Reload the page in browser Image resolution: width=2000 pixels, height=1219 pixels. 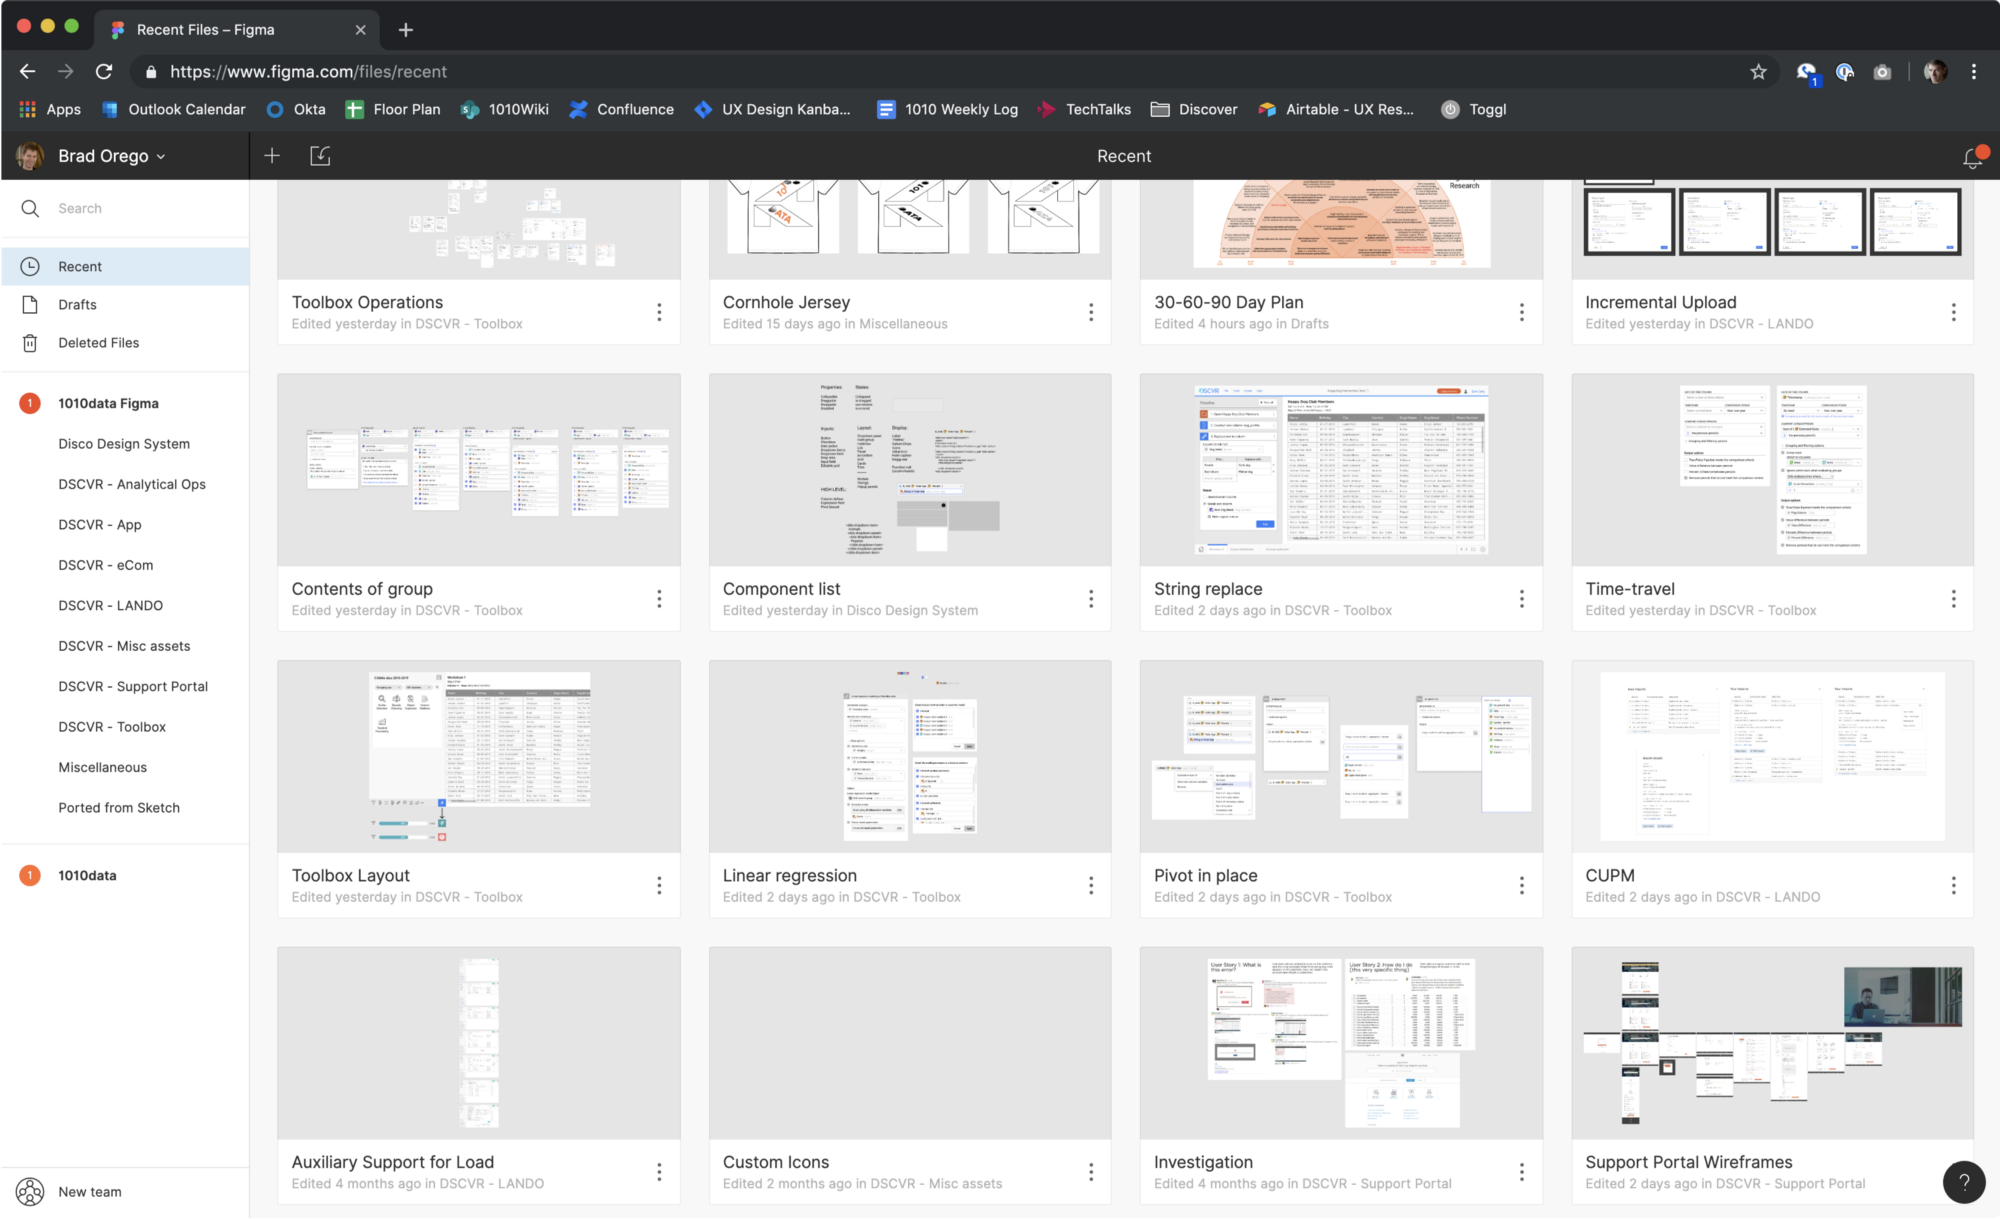pos(104,72)
